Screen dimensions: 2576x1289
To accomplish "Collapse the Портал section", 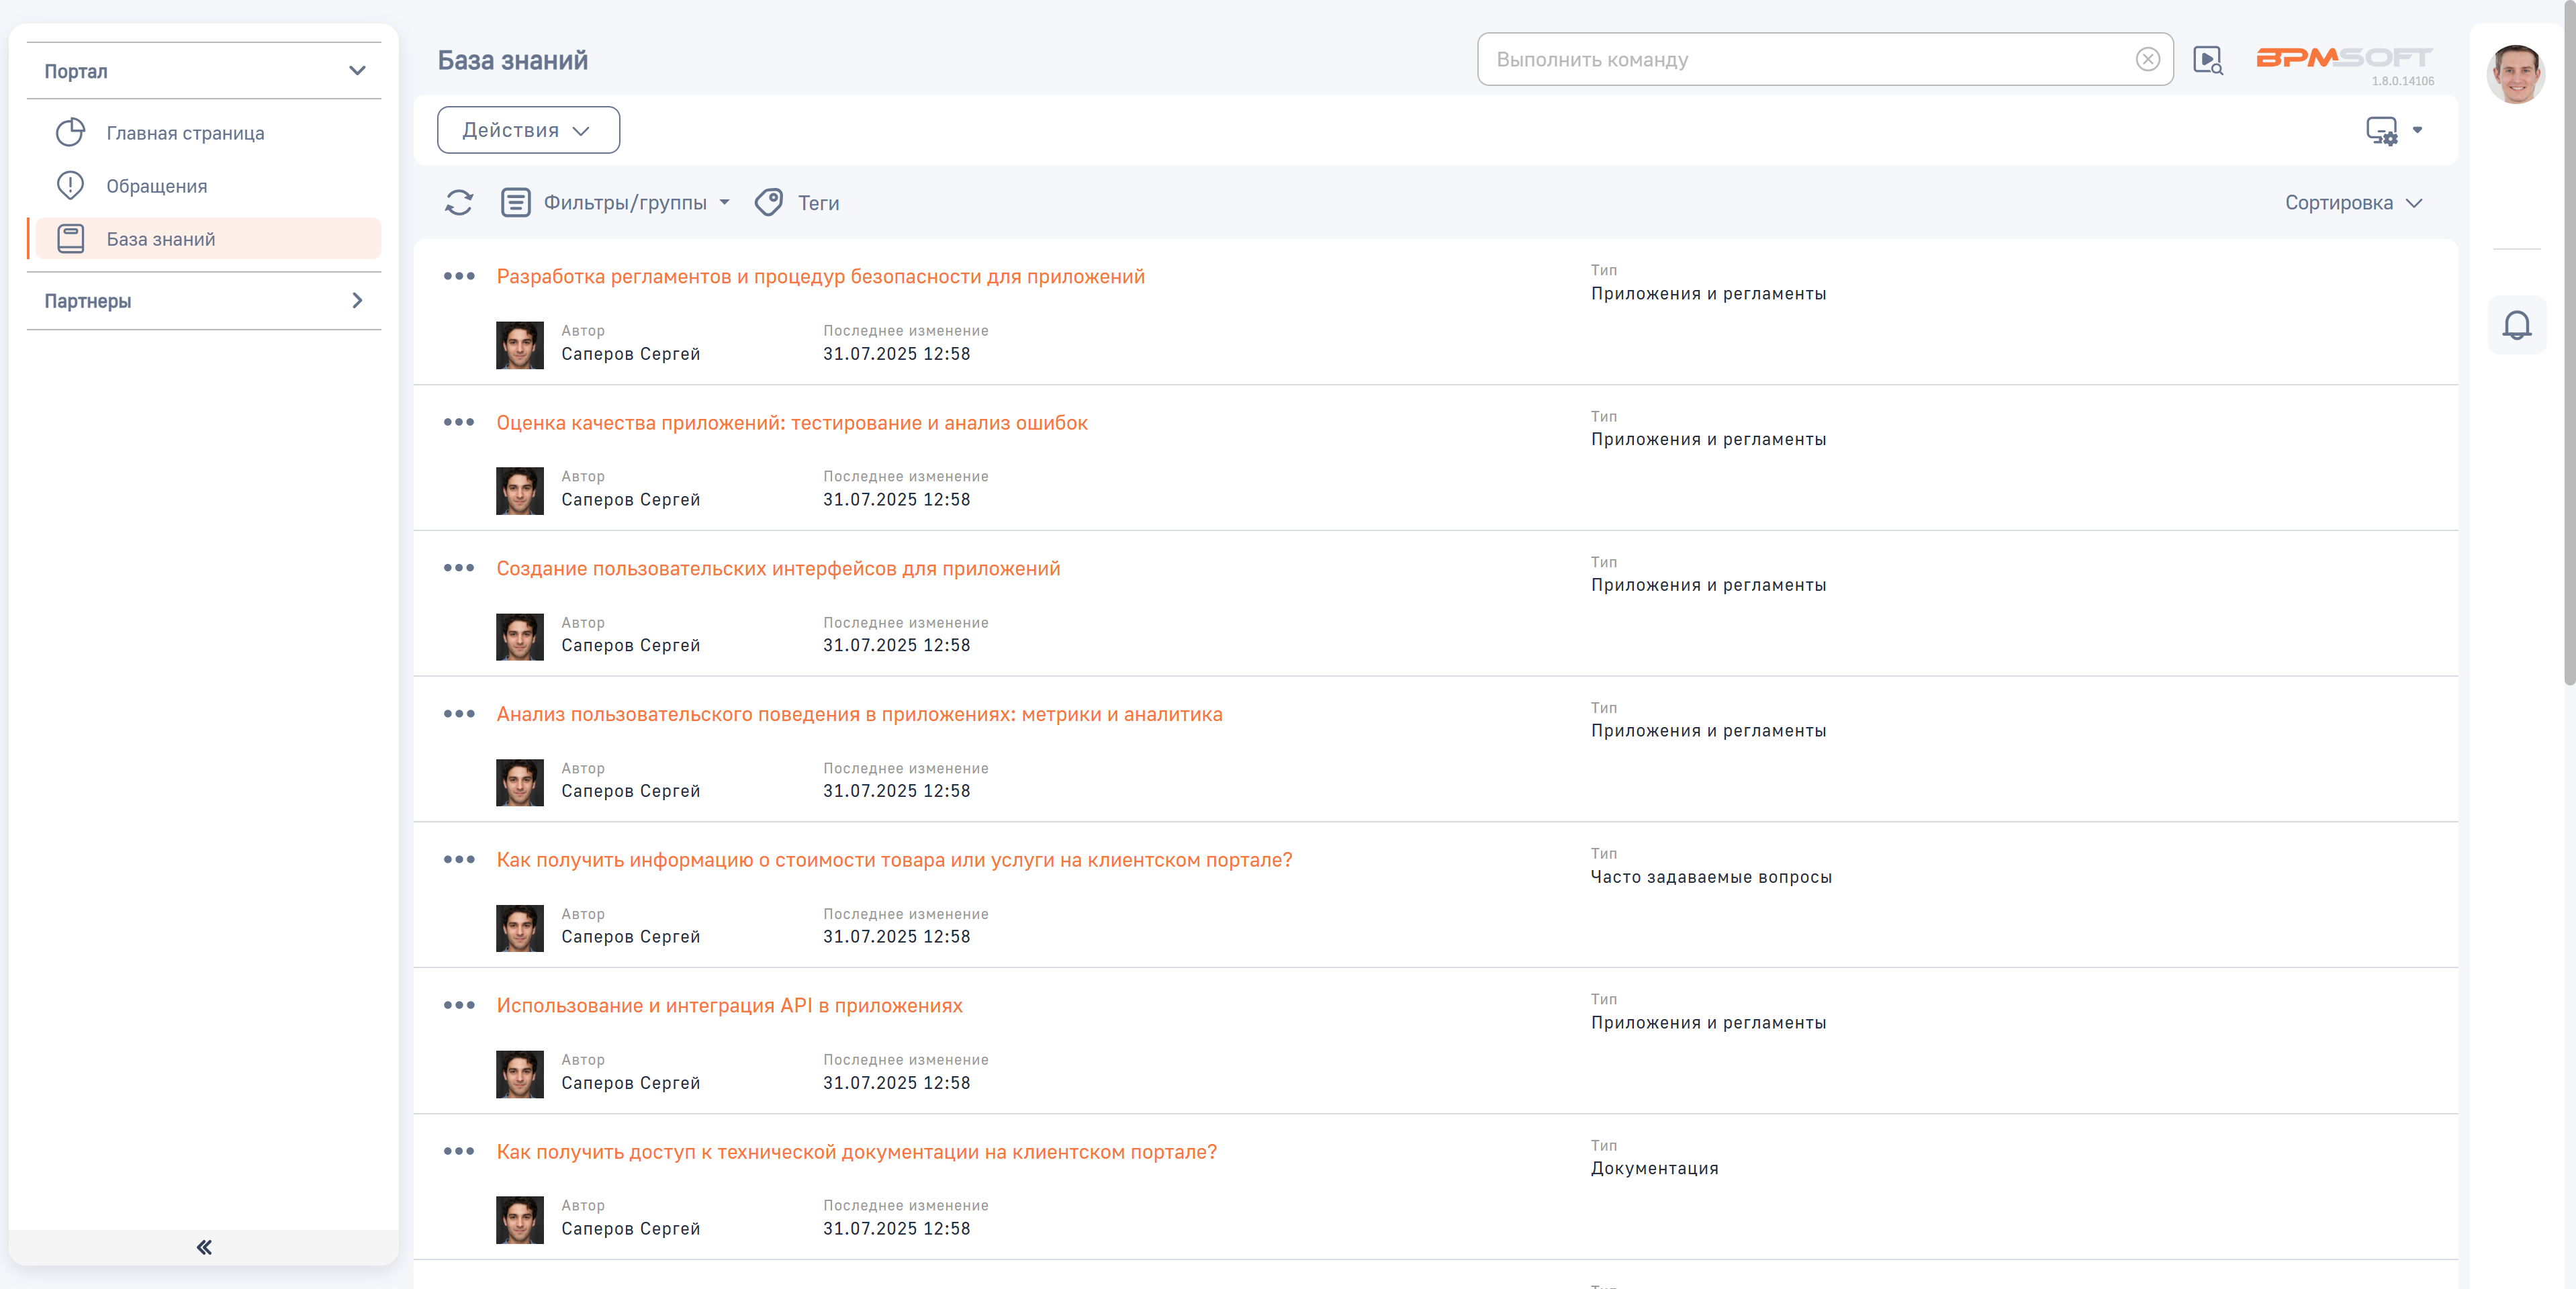I will pyautogui.click(x=204, y=71).
